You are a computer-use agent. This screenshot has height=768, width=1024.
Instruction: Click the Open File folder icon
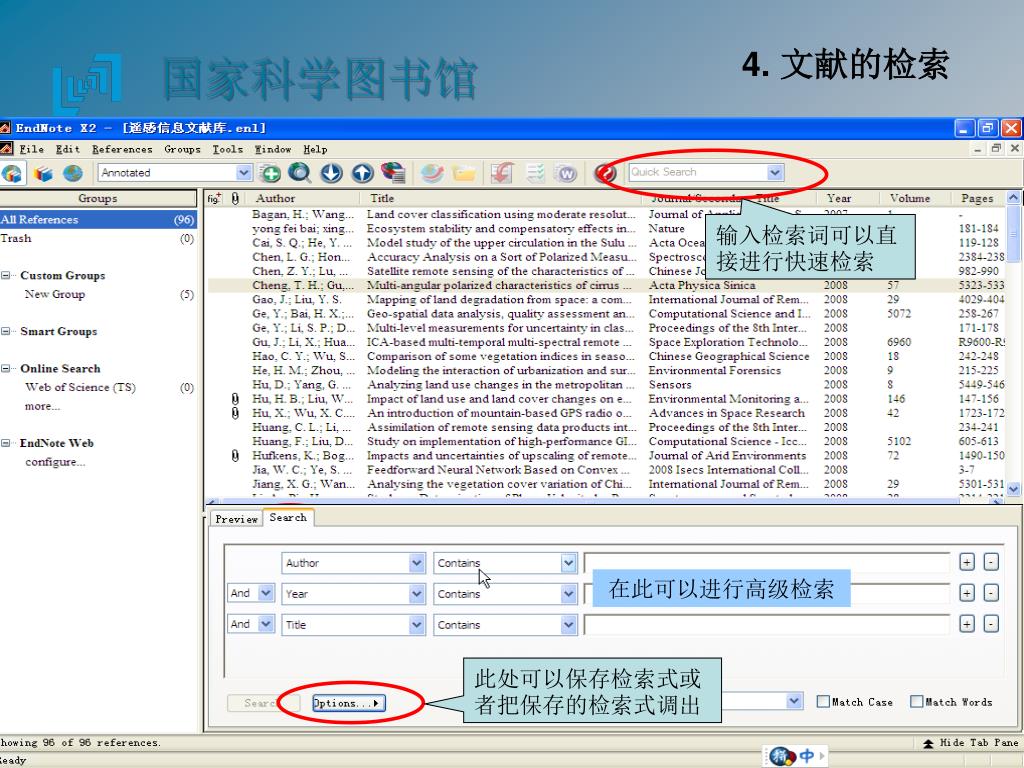pyautogui.click(x=464, y=173)
